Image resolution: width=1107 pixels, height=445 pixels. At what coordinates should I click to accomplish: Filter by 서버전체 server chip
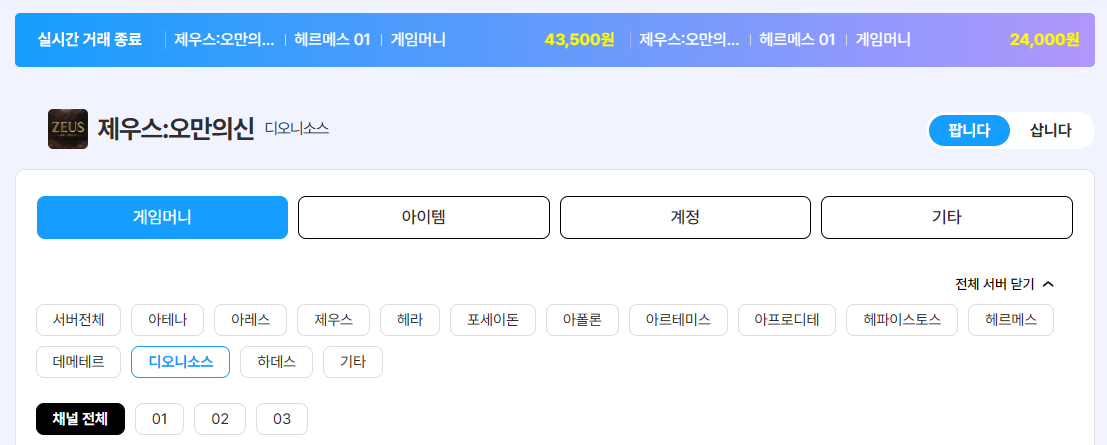click(x=79, y=320)
